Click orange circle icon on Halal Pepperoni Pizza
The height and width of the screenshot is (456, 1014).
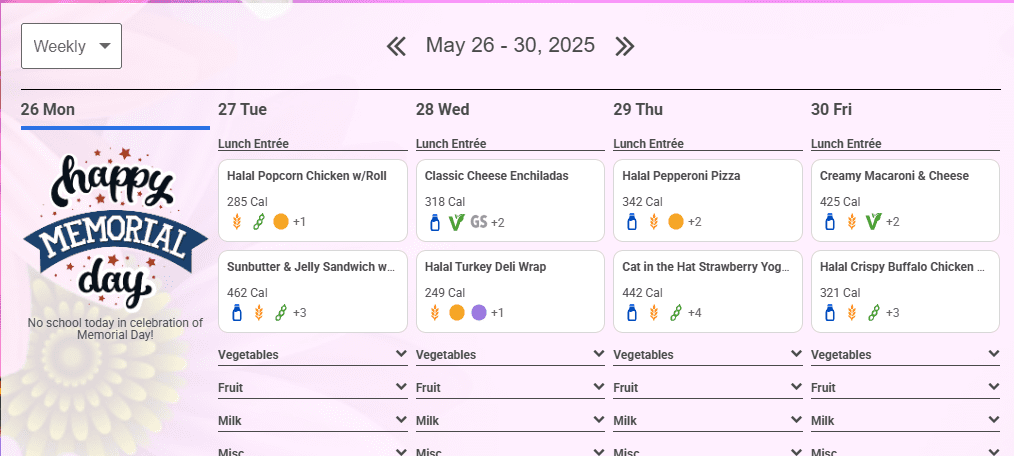coord(676,222)
